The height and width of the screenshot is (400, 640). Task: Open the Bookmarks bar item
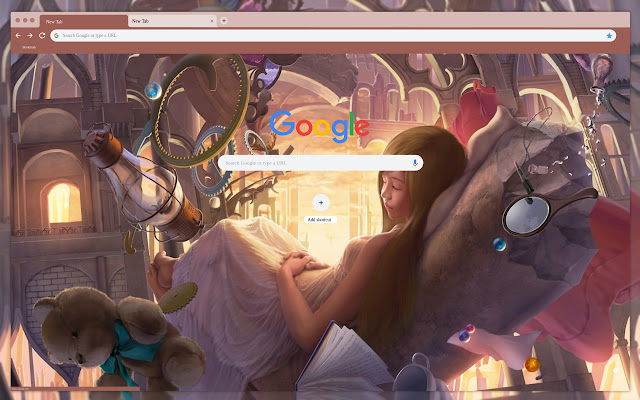(x=27, y=47)
